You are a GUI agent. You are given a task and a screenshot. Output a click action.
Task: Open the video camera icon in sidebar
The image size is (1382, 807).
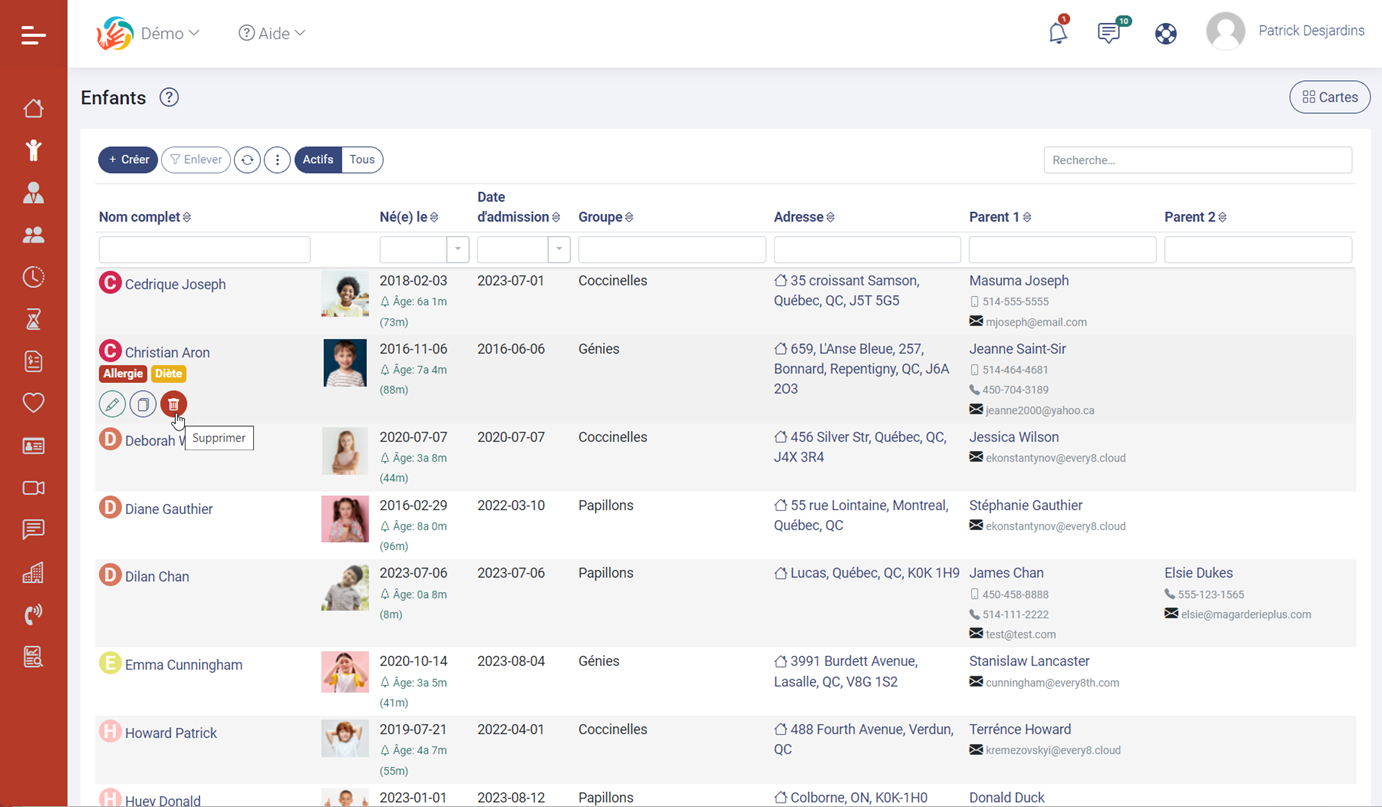[33, 488]
